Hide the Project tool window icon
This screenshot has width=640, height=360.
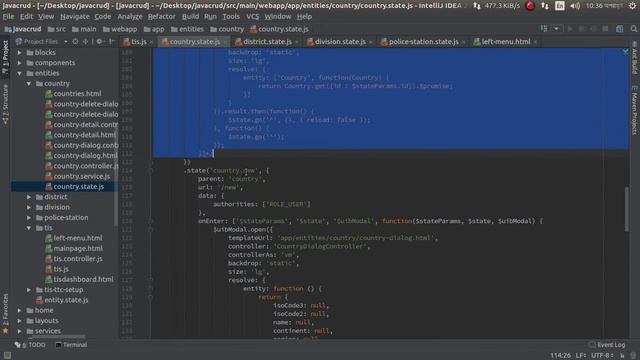coord(112,42)
